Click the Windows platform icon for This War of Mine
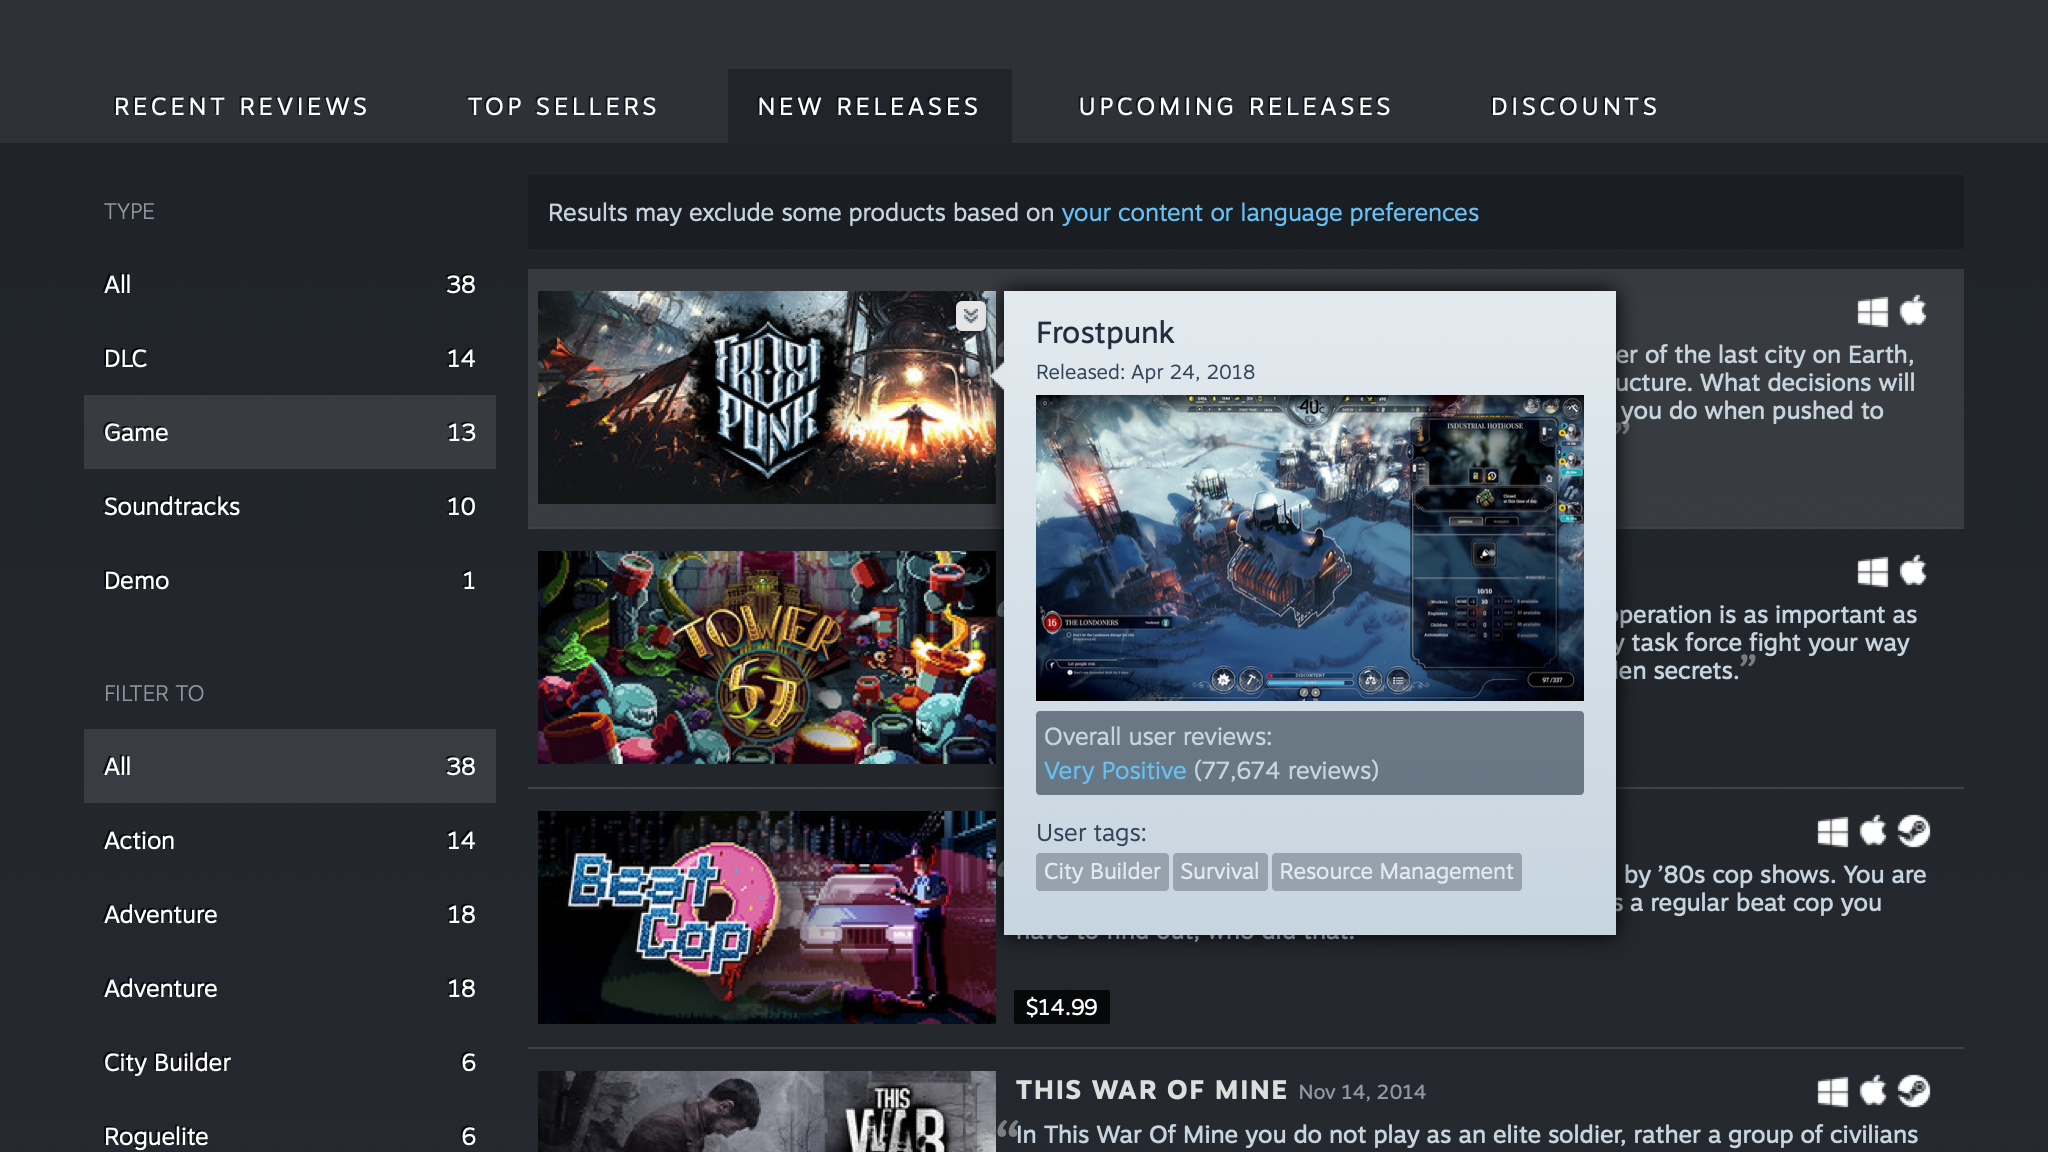Screen dimensions: 2048x1152 point(1833,1092)
